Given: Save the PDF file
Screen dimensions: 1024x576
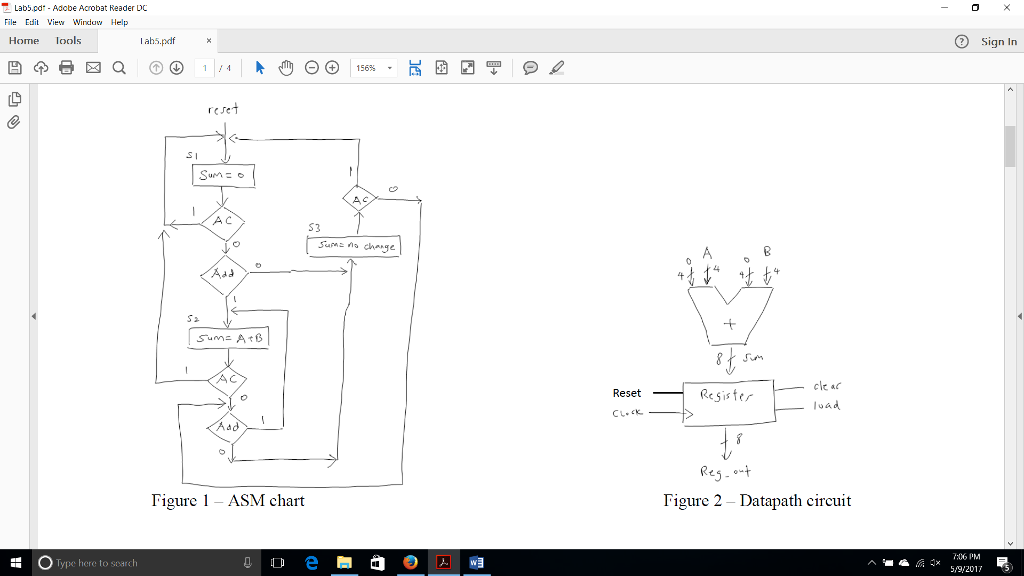Looking at the screenshot, I should tap(13, 68).
